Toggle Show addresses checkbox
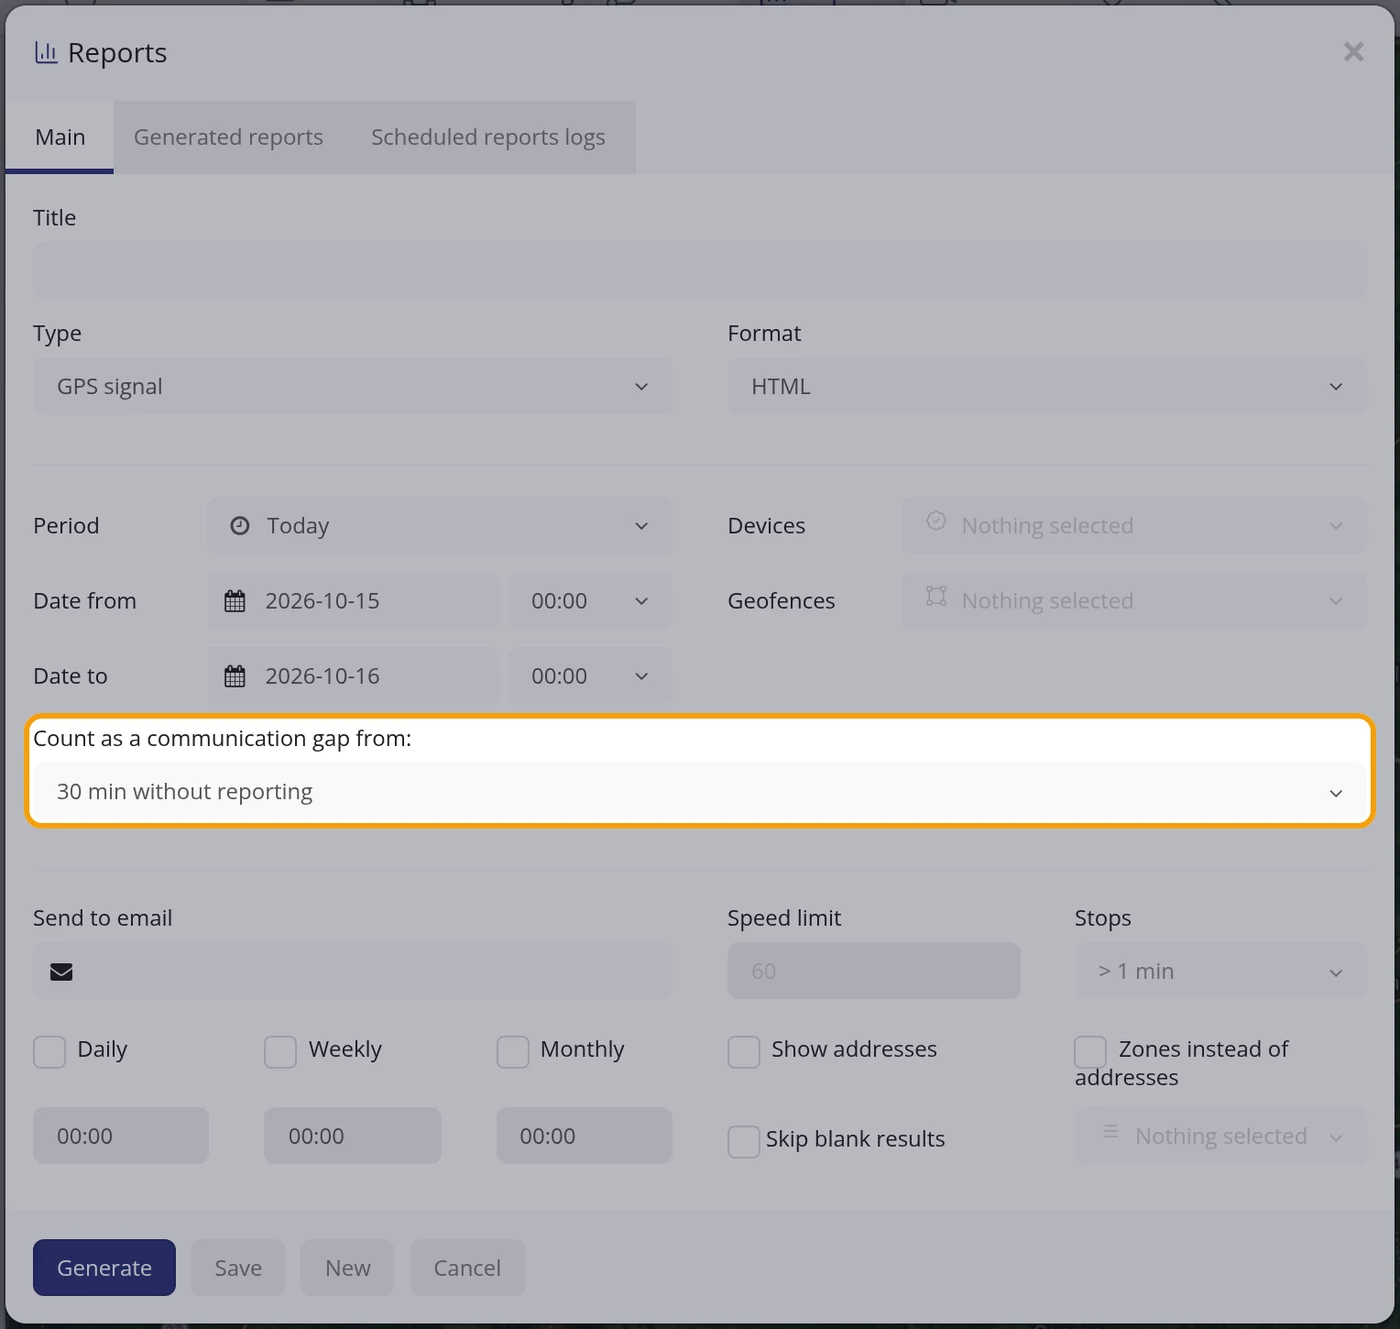The image size is (1400, 1329). (744, 1052)
